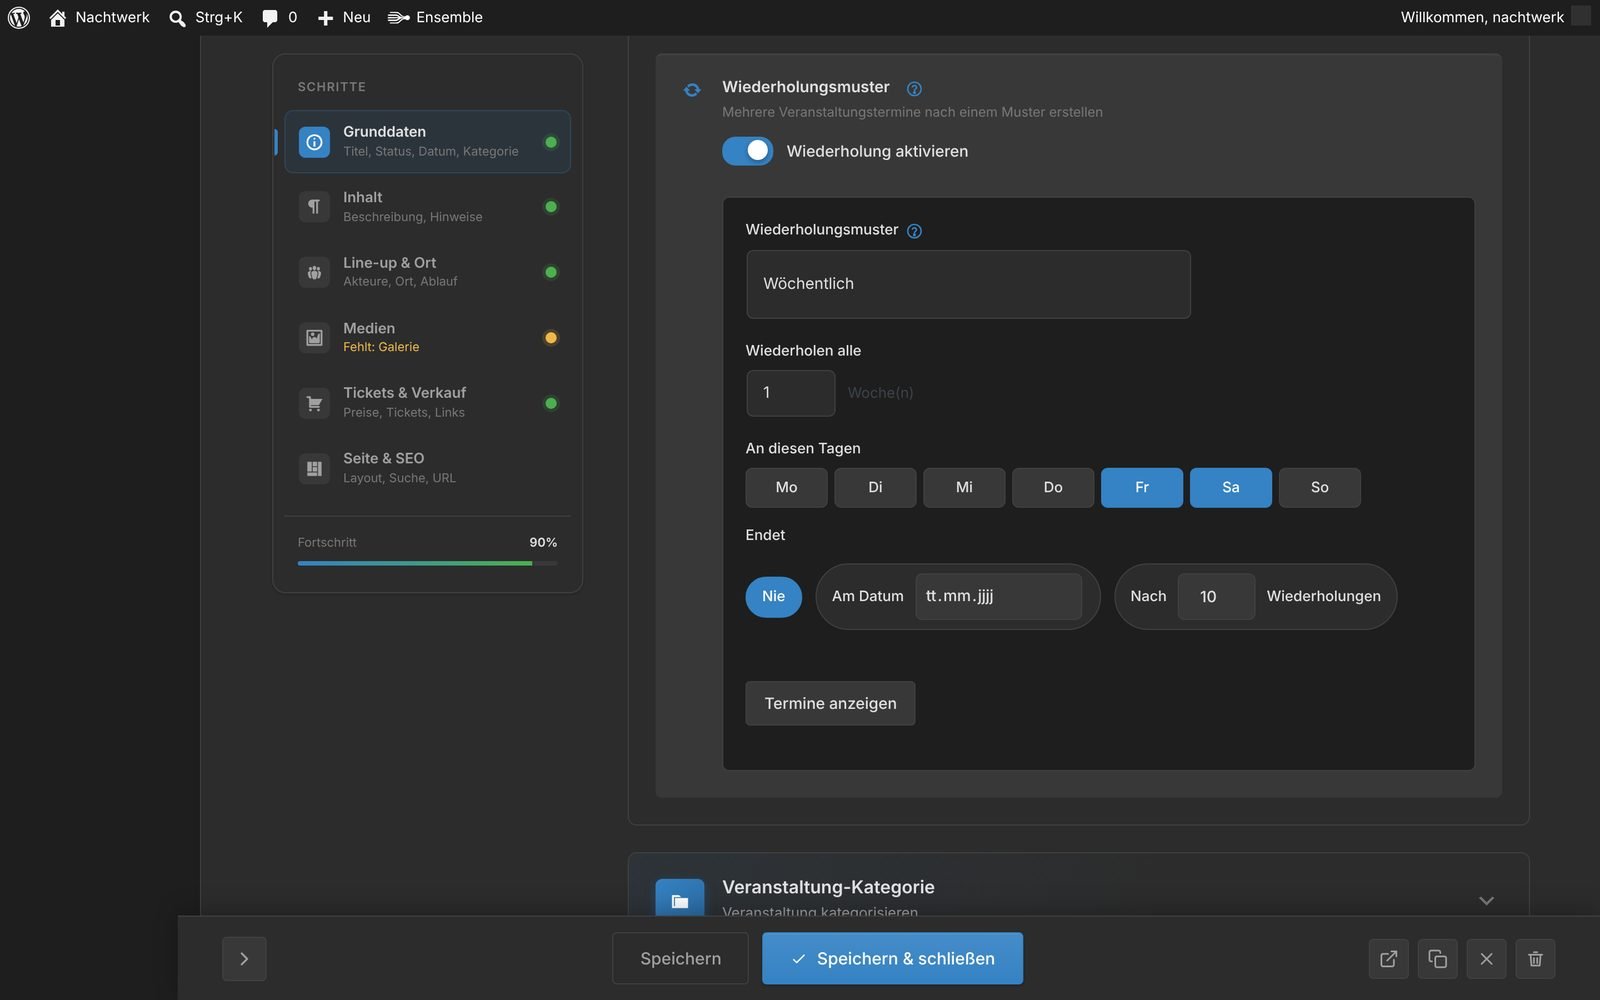
Task: Click the WordPress logo icon
Action: click(x=19, y=17)
